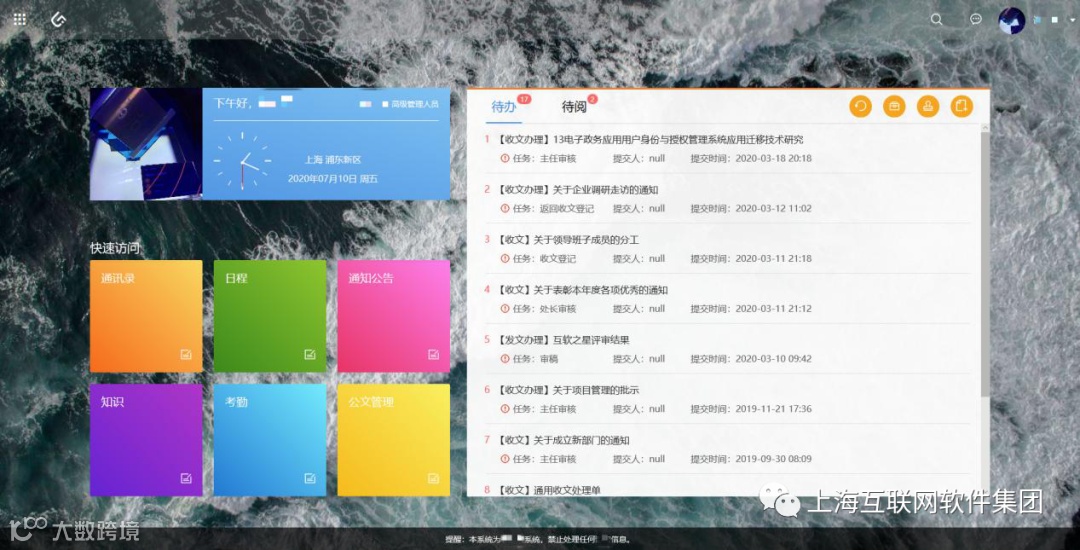
Task: Click the 下午好 greeting text
Action: click(233, 103)
